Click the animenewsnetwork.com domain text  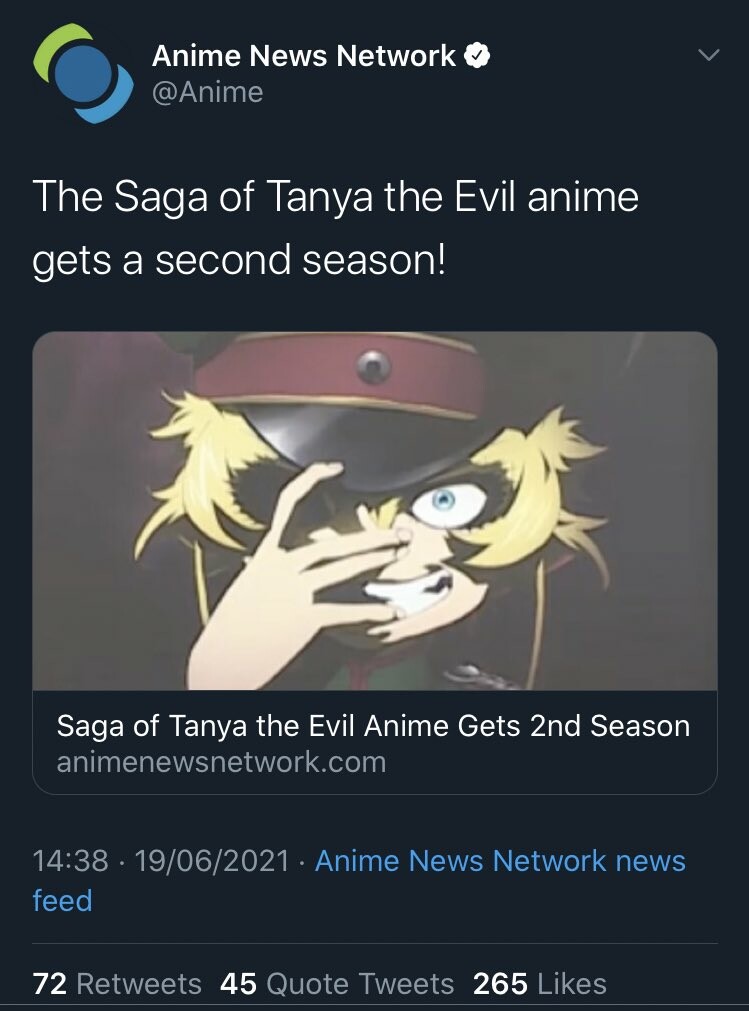click(x=221, y=762)
